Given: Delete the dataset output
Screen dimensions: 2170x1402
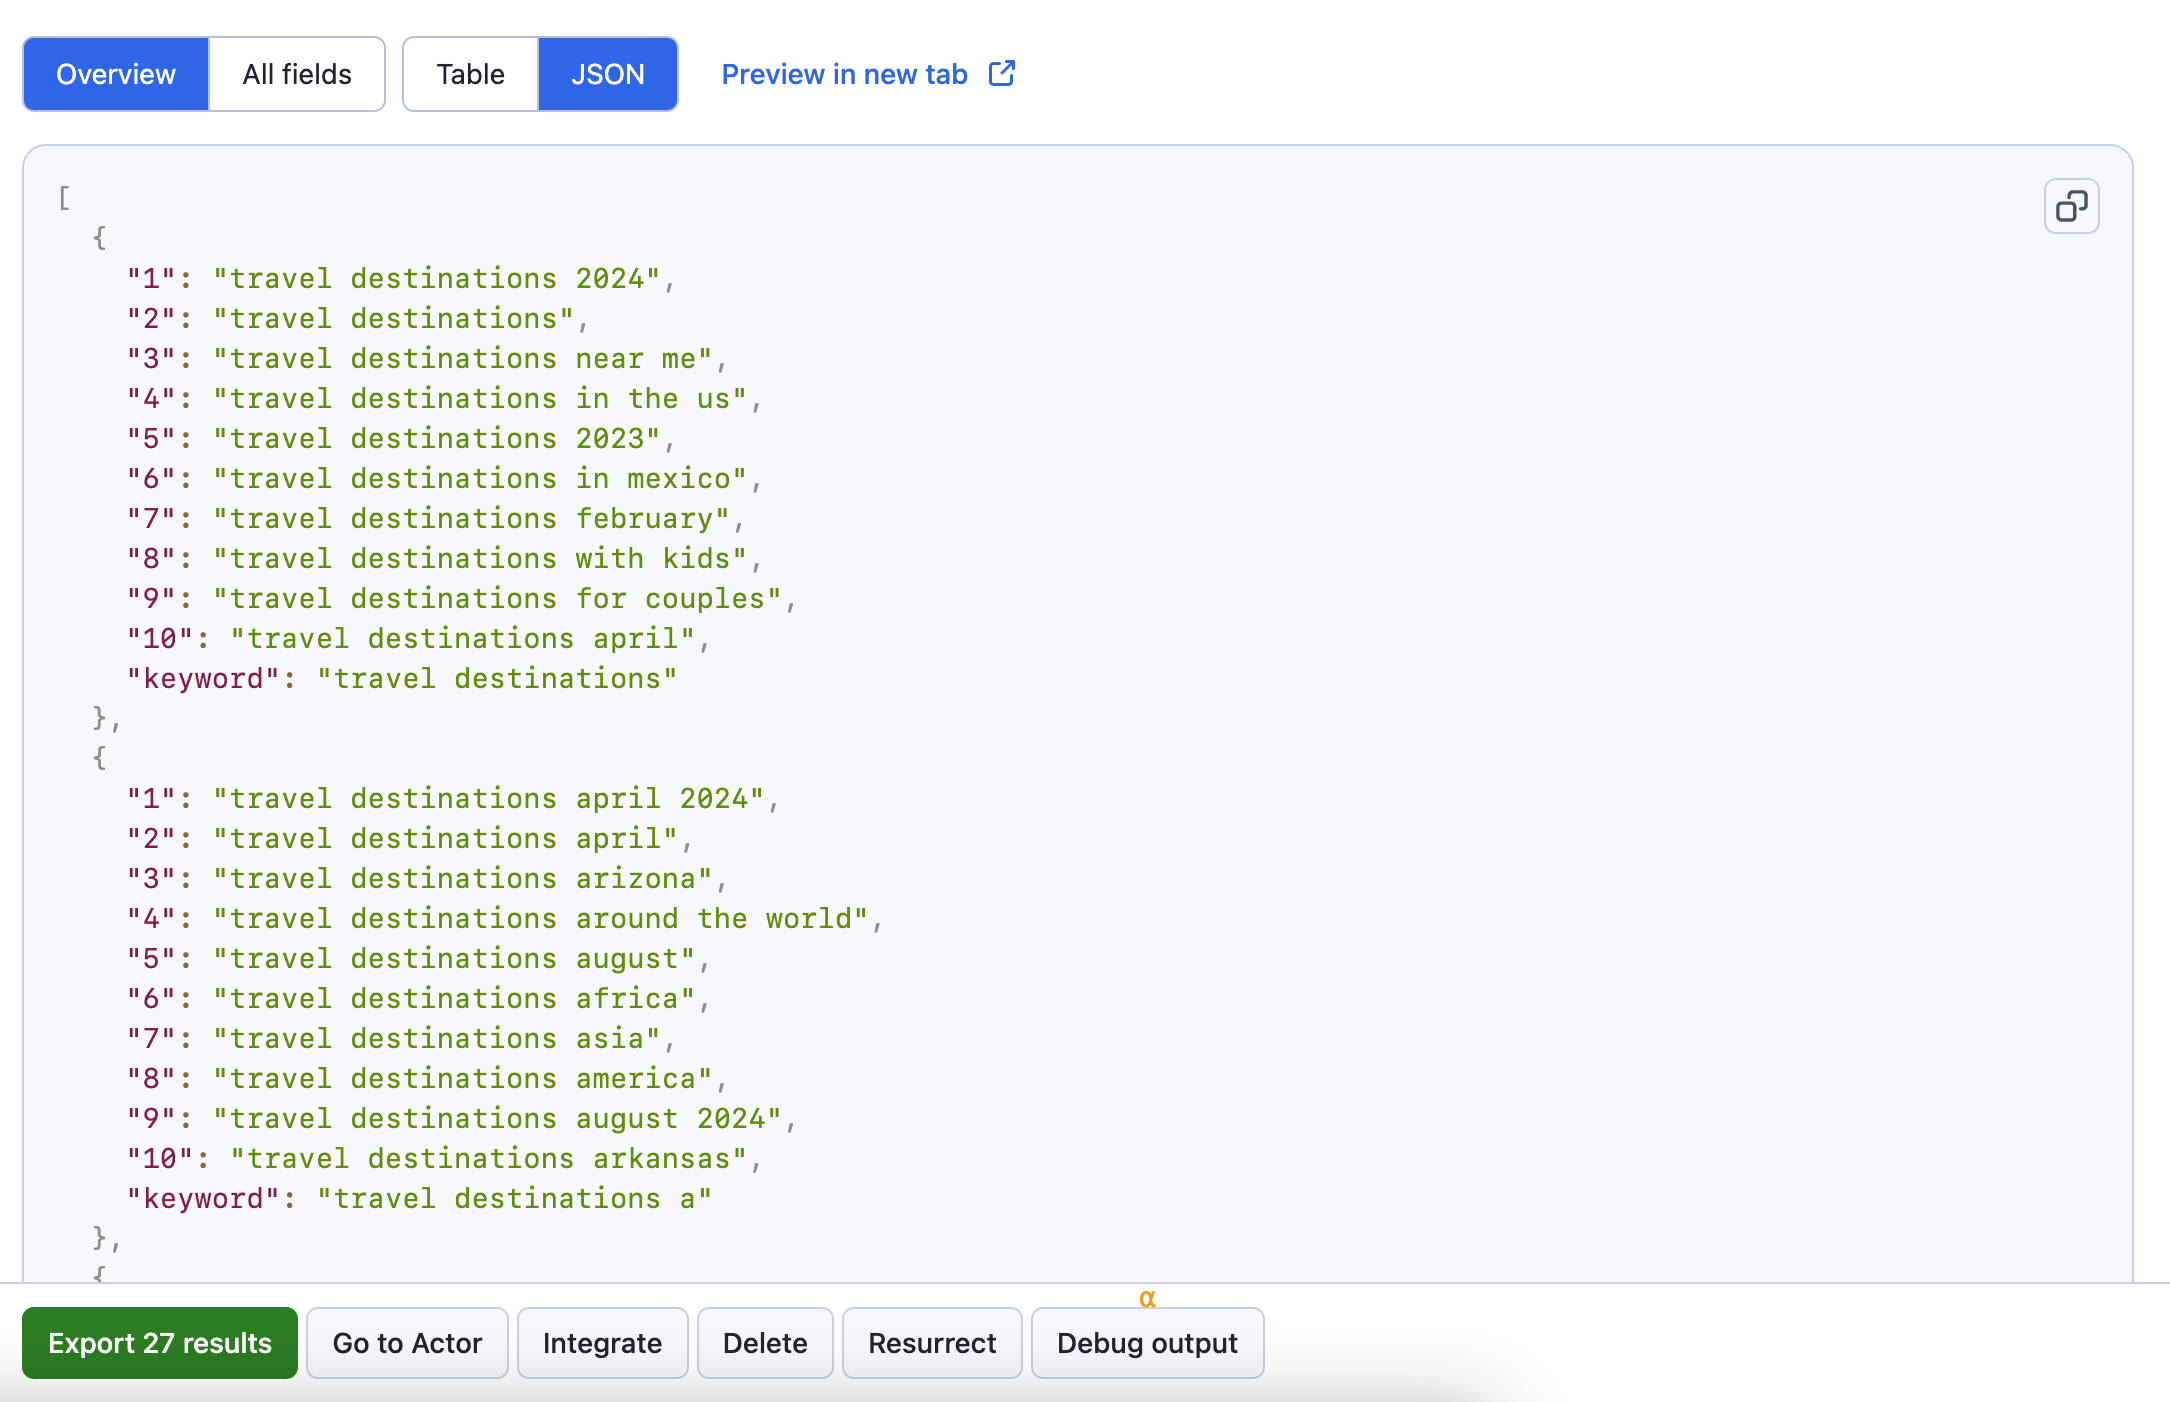Looking at the screenshot, I should 765,1343.
